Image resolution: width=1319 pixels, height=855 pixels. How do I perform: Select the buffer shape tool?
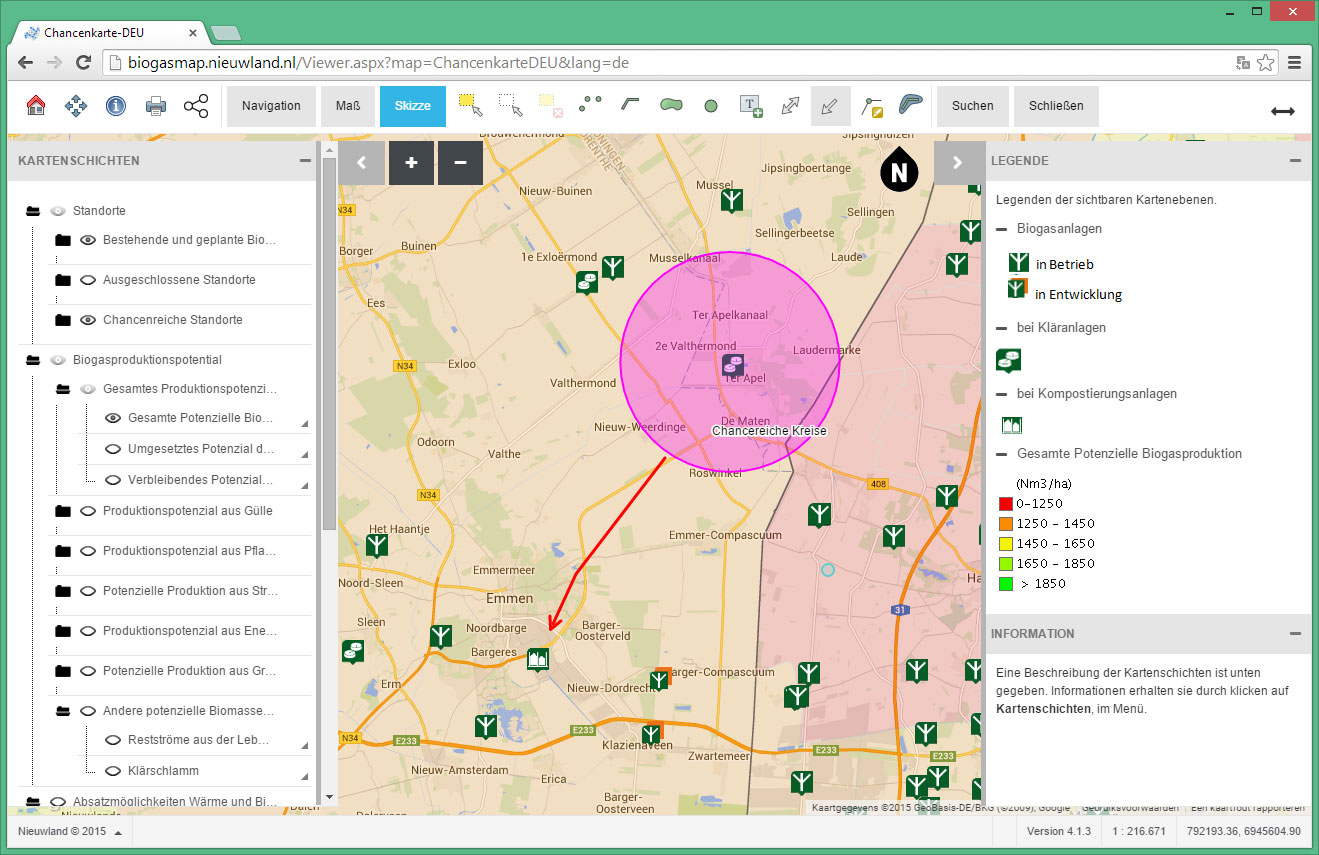click(911, 104)
